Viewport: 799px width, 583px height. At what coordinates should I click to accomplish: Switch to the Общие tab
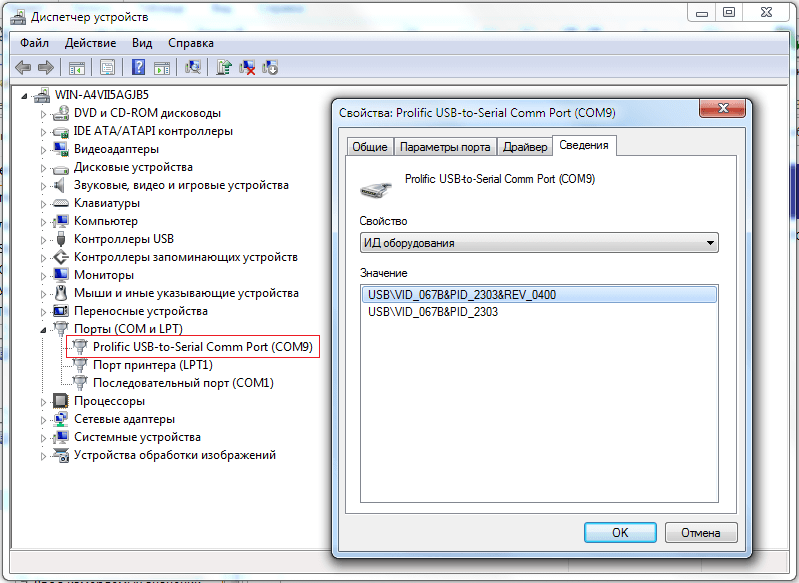pos(370,147)
